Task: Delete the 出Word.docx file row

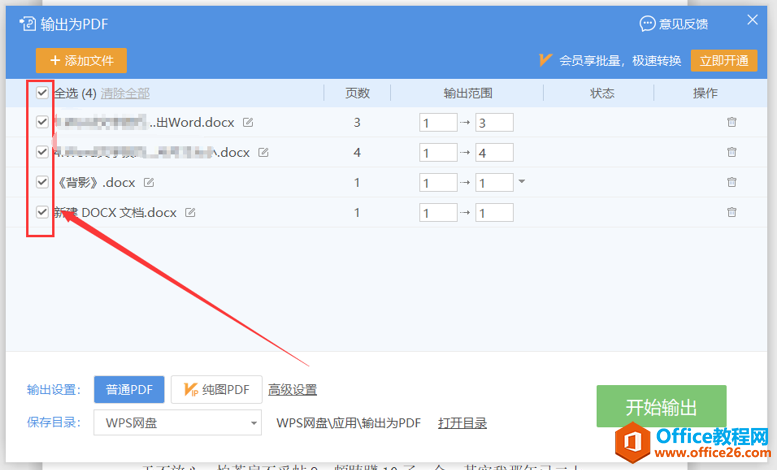Action: tap(731, 122)
